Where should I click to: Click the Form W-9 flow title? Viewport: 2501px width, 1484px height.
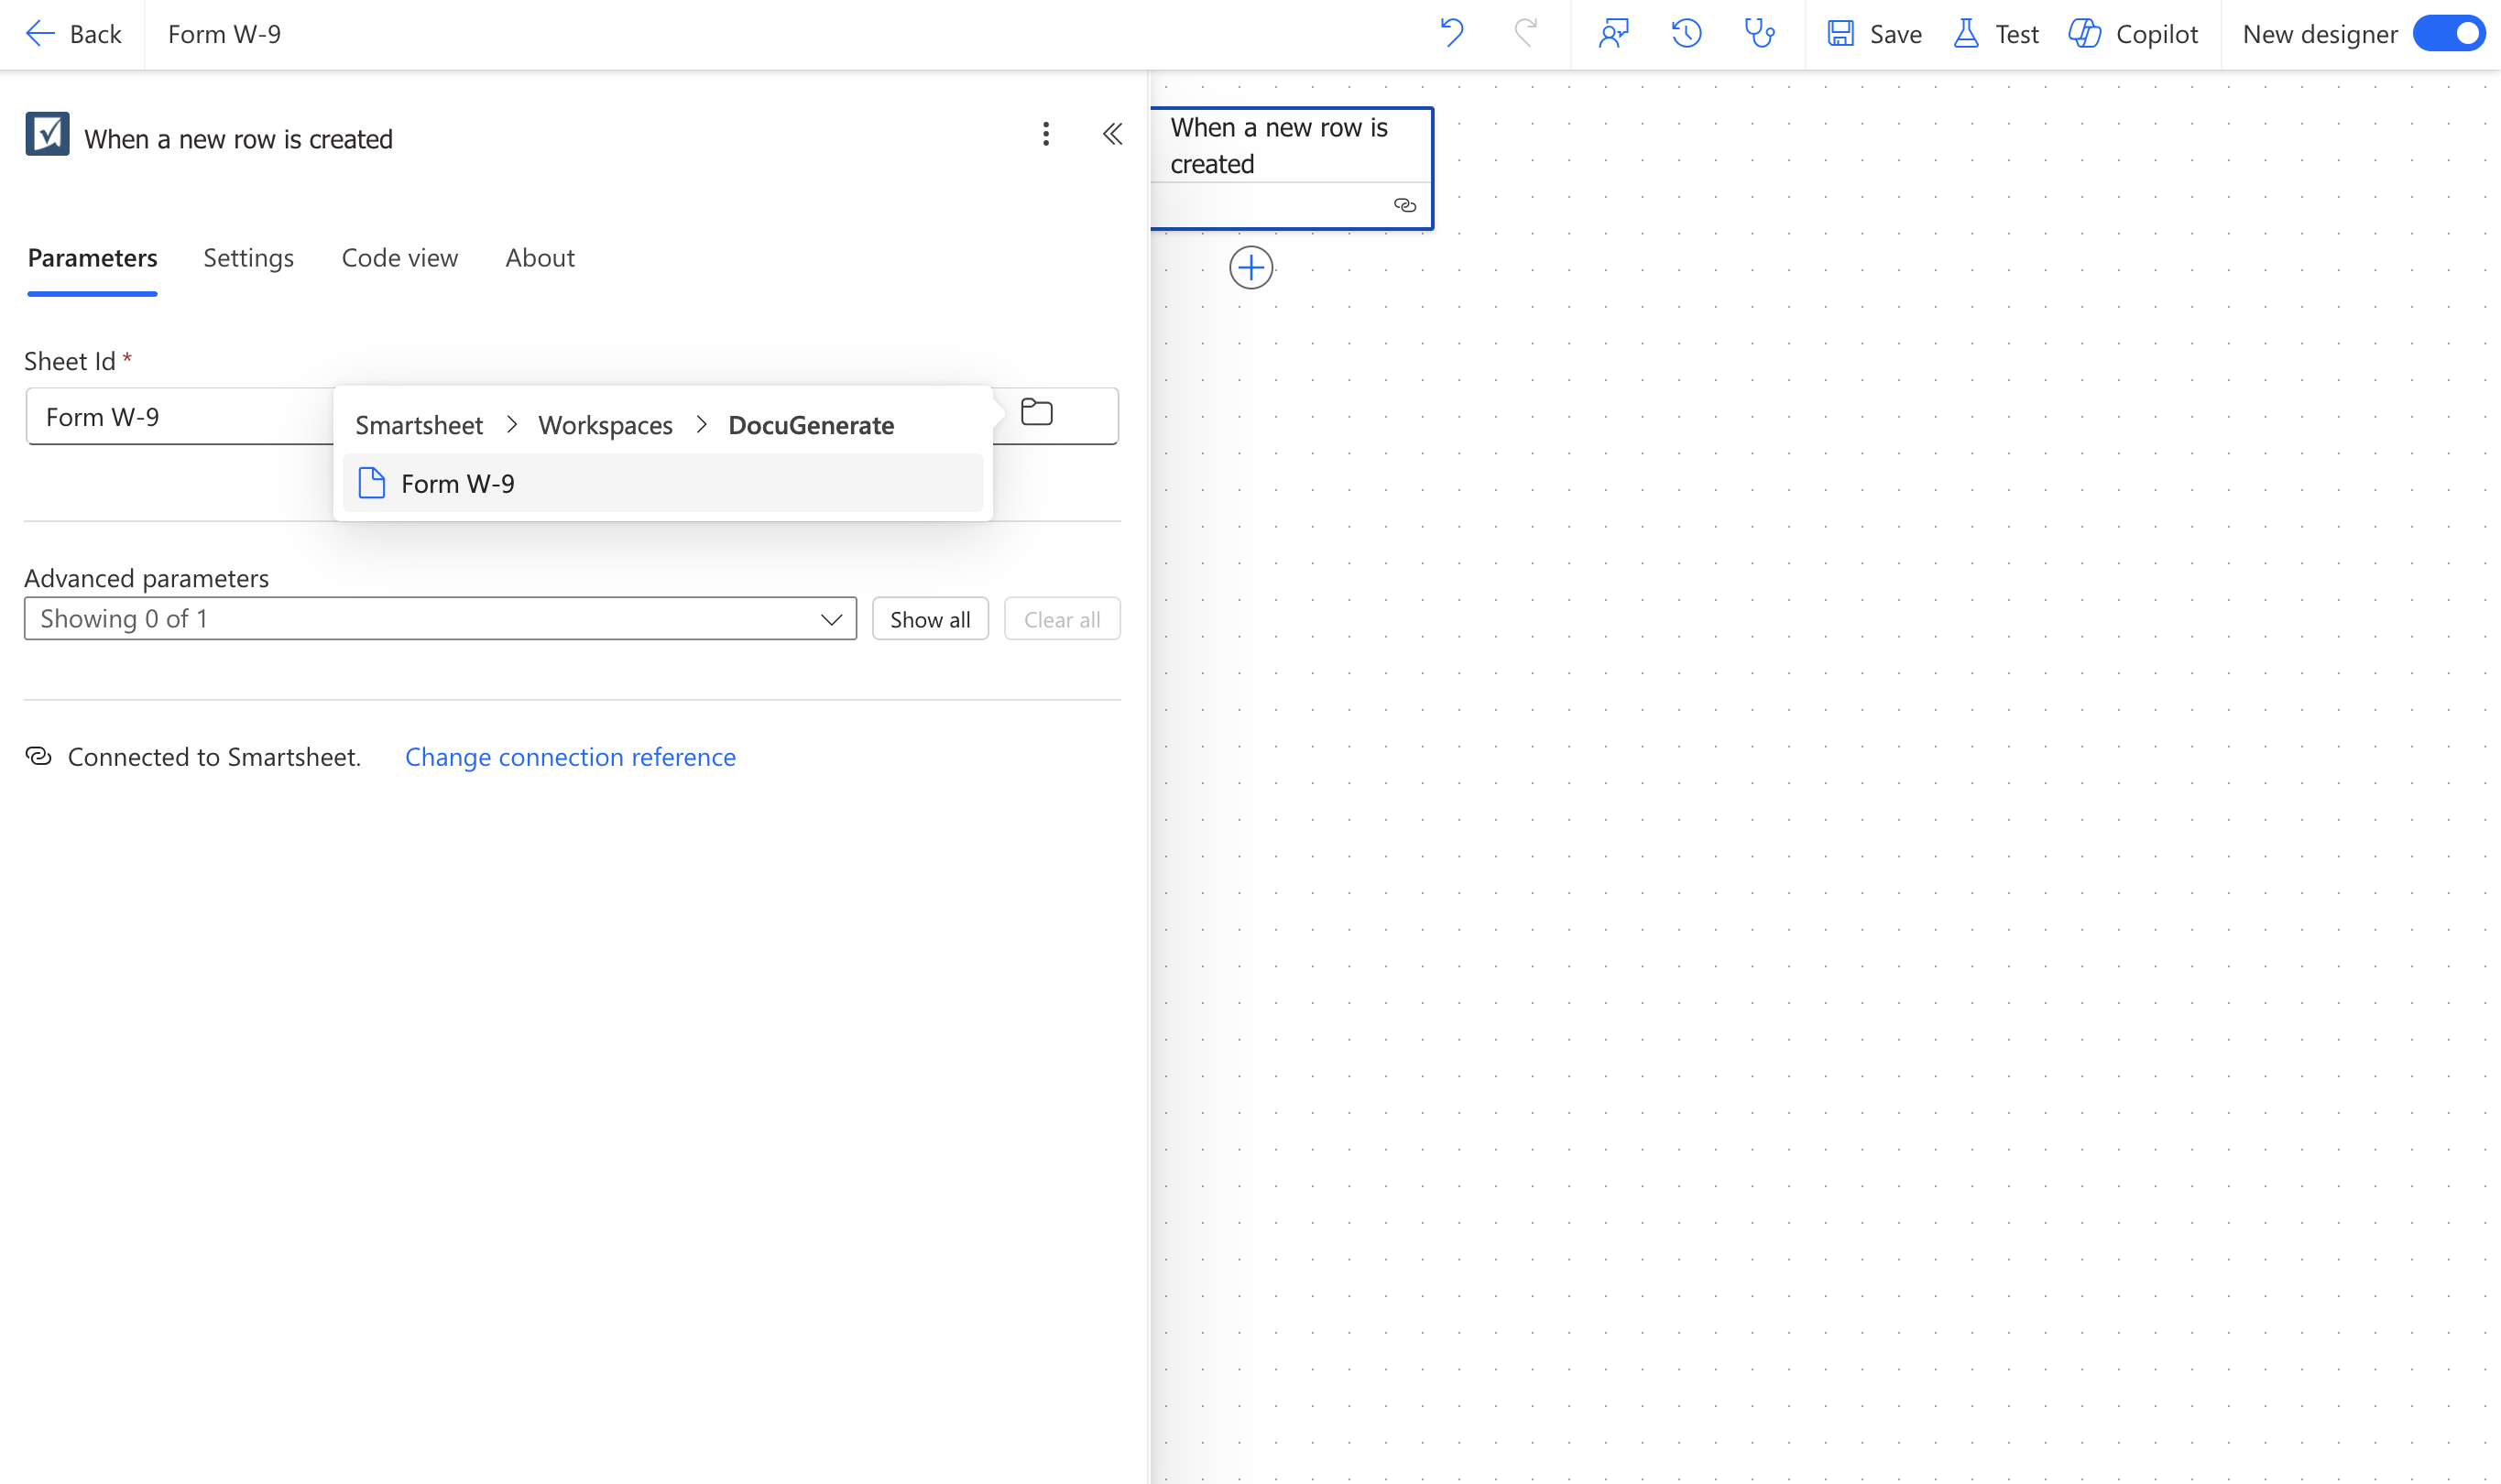[x=224, y=34]
